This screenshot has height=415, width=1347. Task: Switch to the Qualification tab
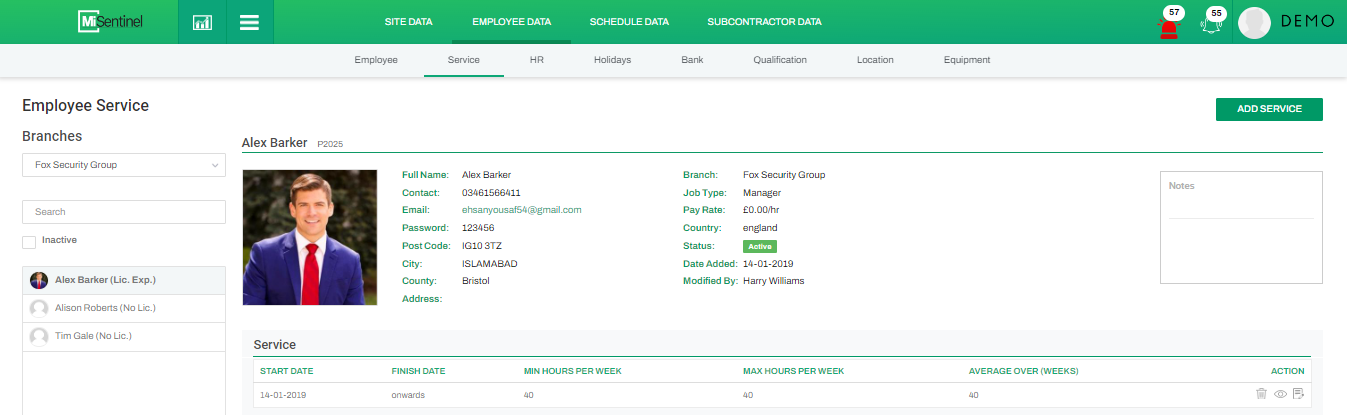[x=780, y=60]
